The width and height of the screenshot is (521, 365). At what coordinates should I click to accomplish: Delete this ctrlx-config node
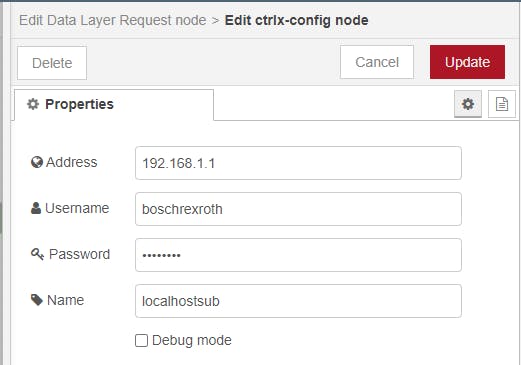[x=52, y=63]
